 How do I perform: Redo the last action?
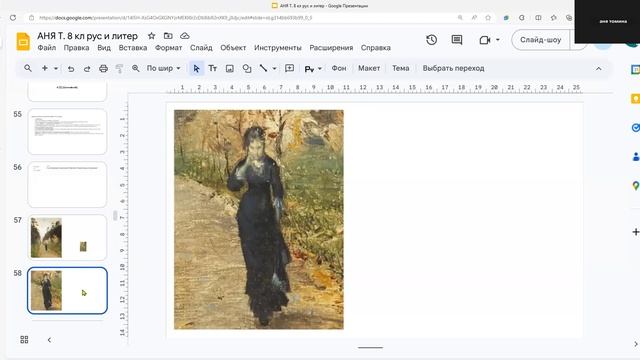click(87, 69)
